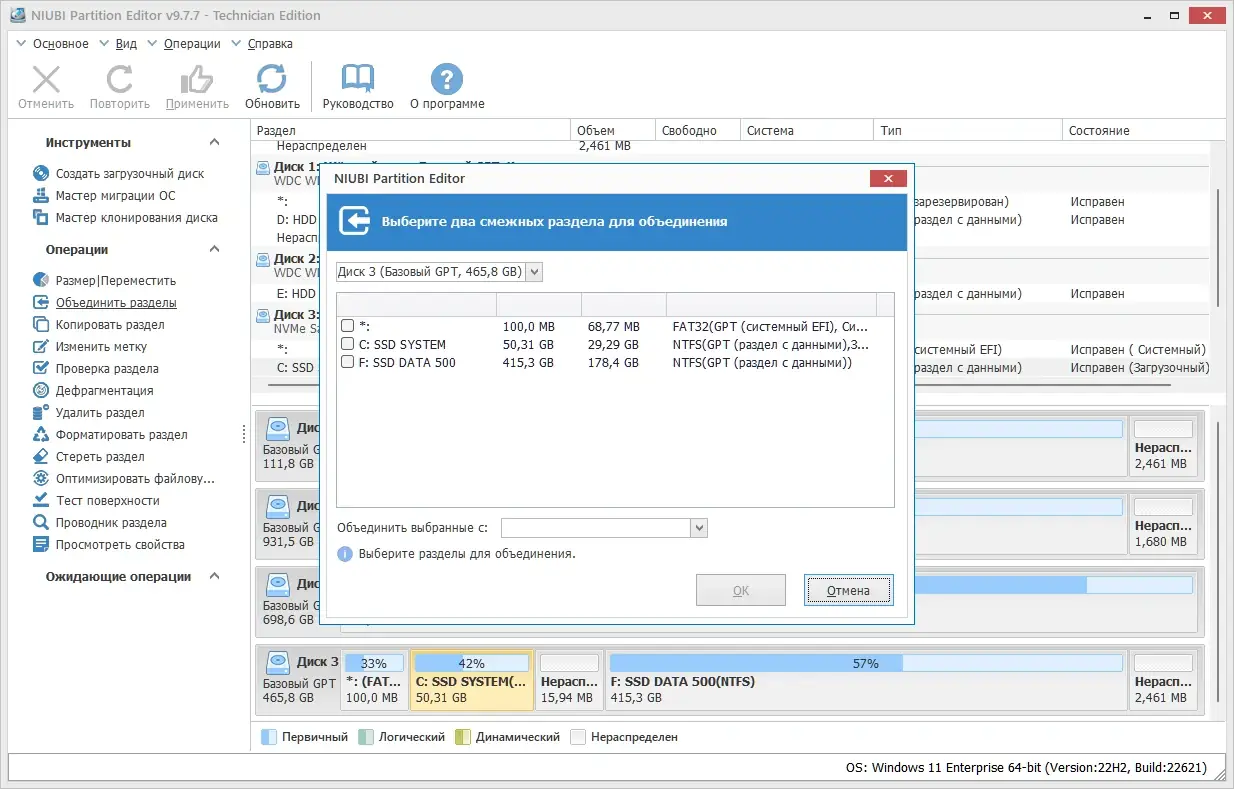Screen dimensions: 1234x789
Task: Choose Размер|Переместить operation
Action: pyautogui.click(x=116, y=281)
